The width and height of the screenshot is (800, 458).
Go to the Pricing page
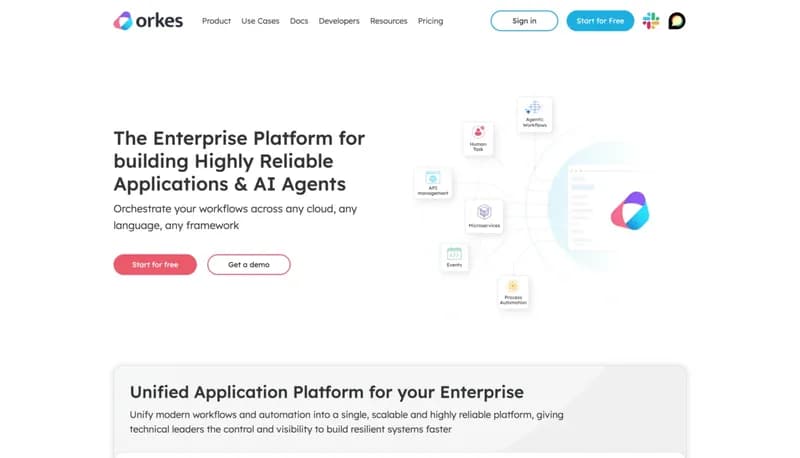tap(430, 21)
